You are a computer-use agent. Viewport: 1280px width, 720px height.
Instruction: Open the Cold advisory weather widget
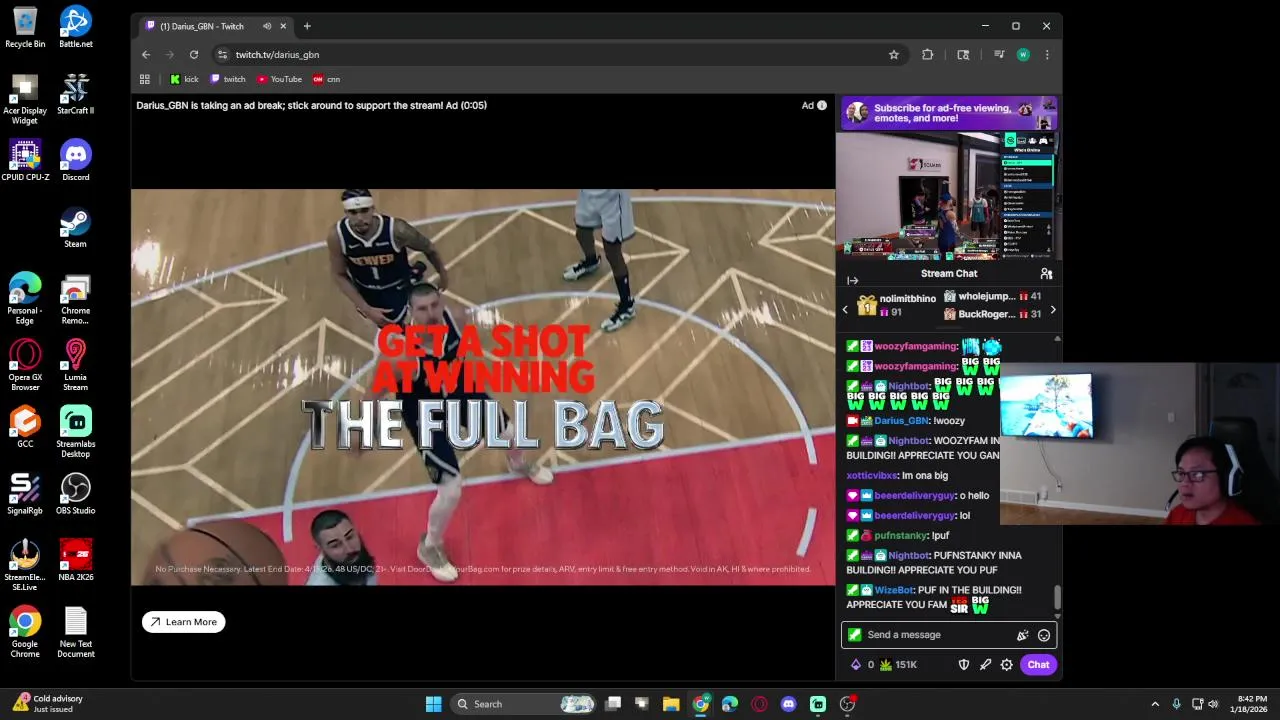pos(47,704)
